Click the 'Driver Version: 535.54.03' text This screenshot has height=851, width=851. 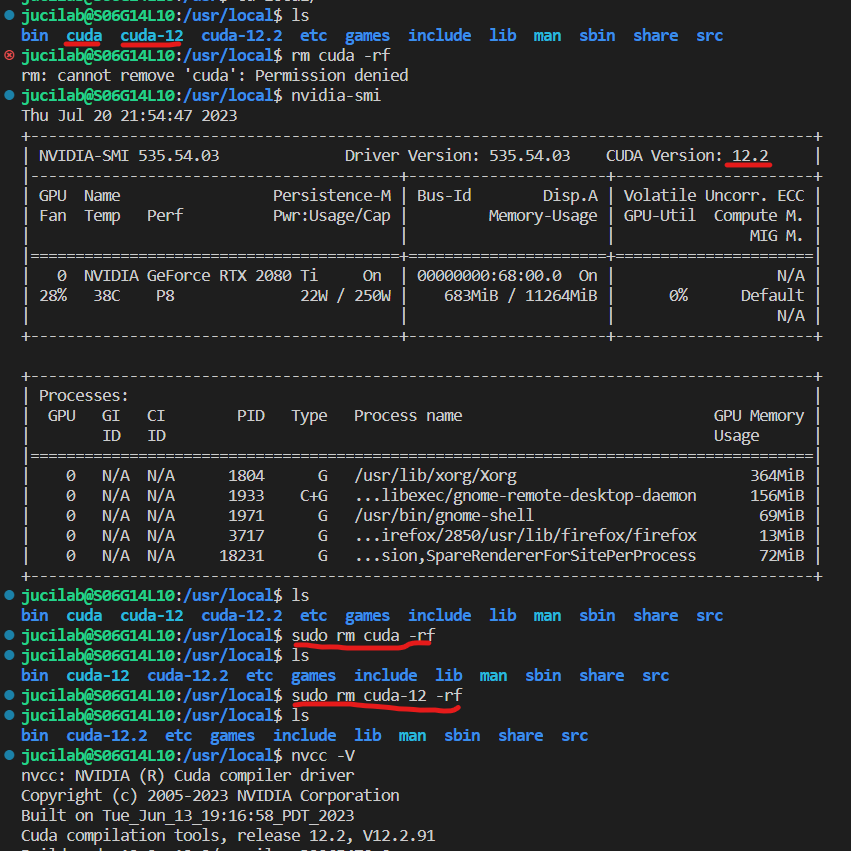pos(458,156)
